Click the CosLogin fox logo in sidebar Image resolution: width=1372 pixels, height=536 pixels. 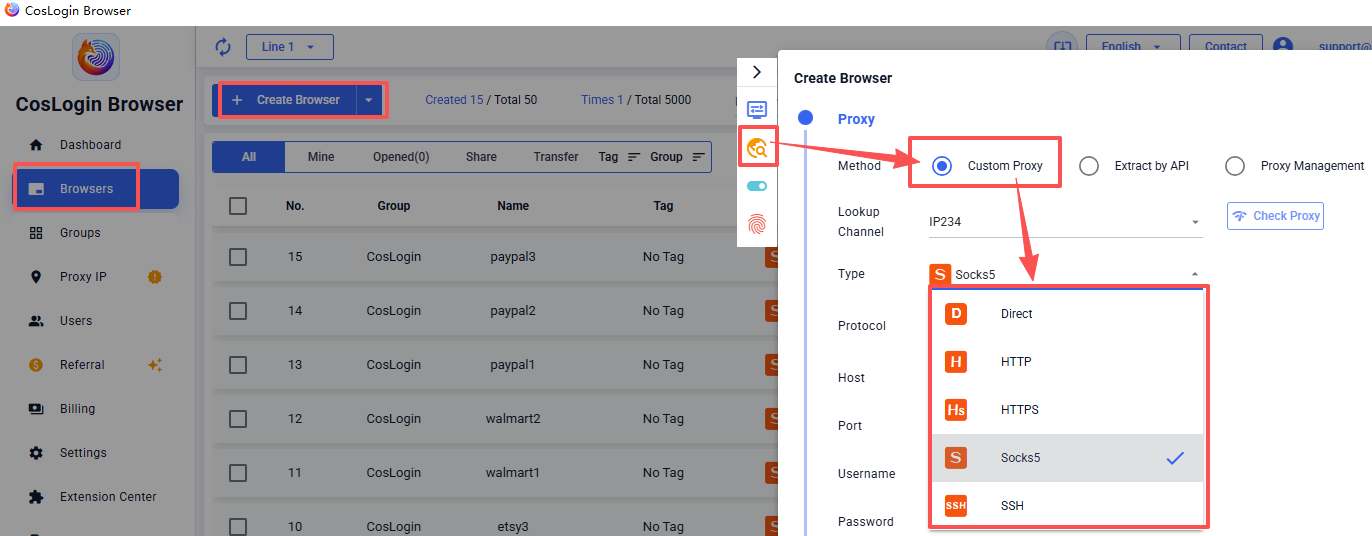[96, 57]
